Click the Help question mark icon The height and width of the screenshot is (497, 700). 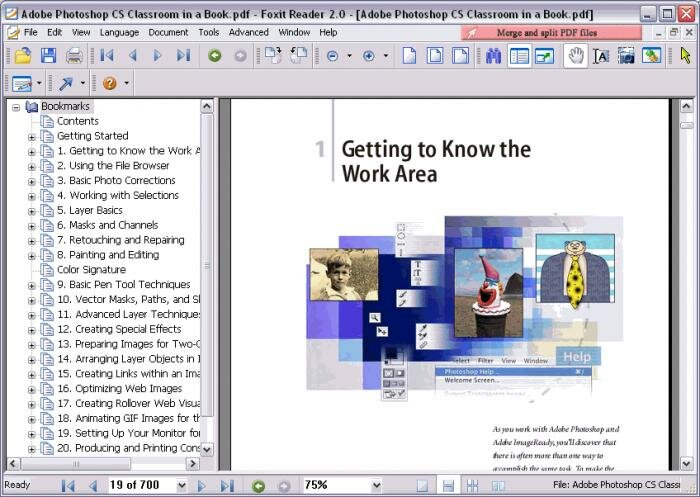[x=109, y=83]
